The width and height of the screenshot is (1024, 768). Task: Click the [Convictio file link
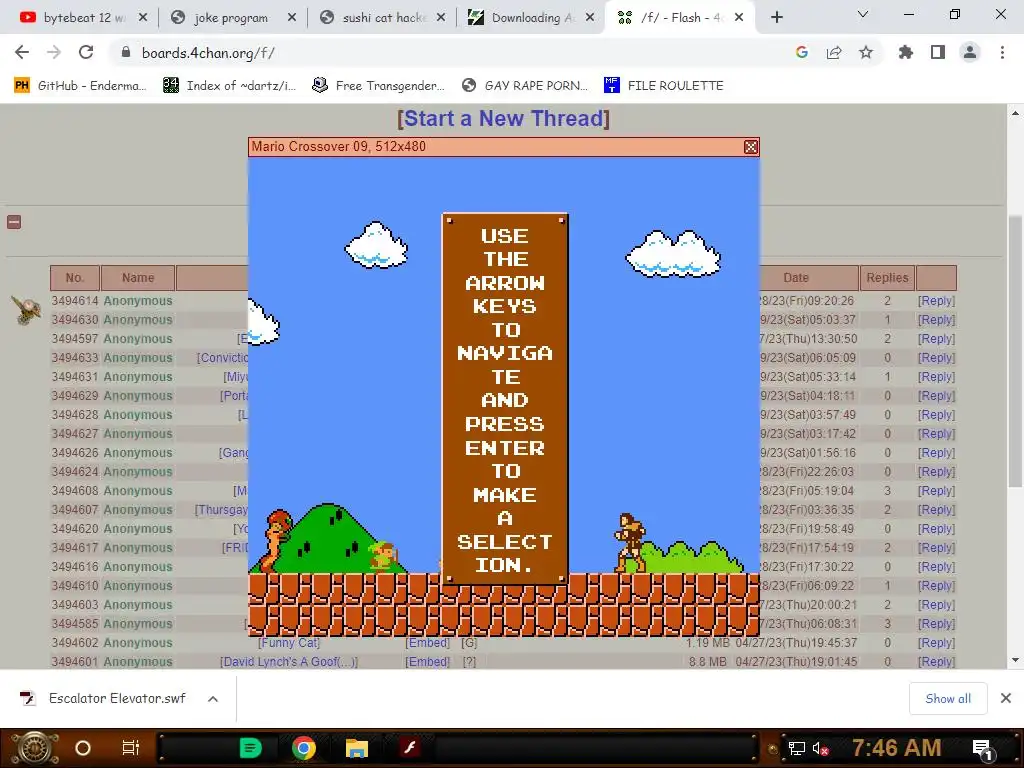[222, 357]
